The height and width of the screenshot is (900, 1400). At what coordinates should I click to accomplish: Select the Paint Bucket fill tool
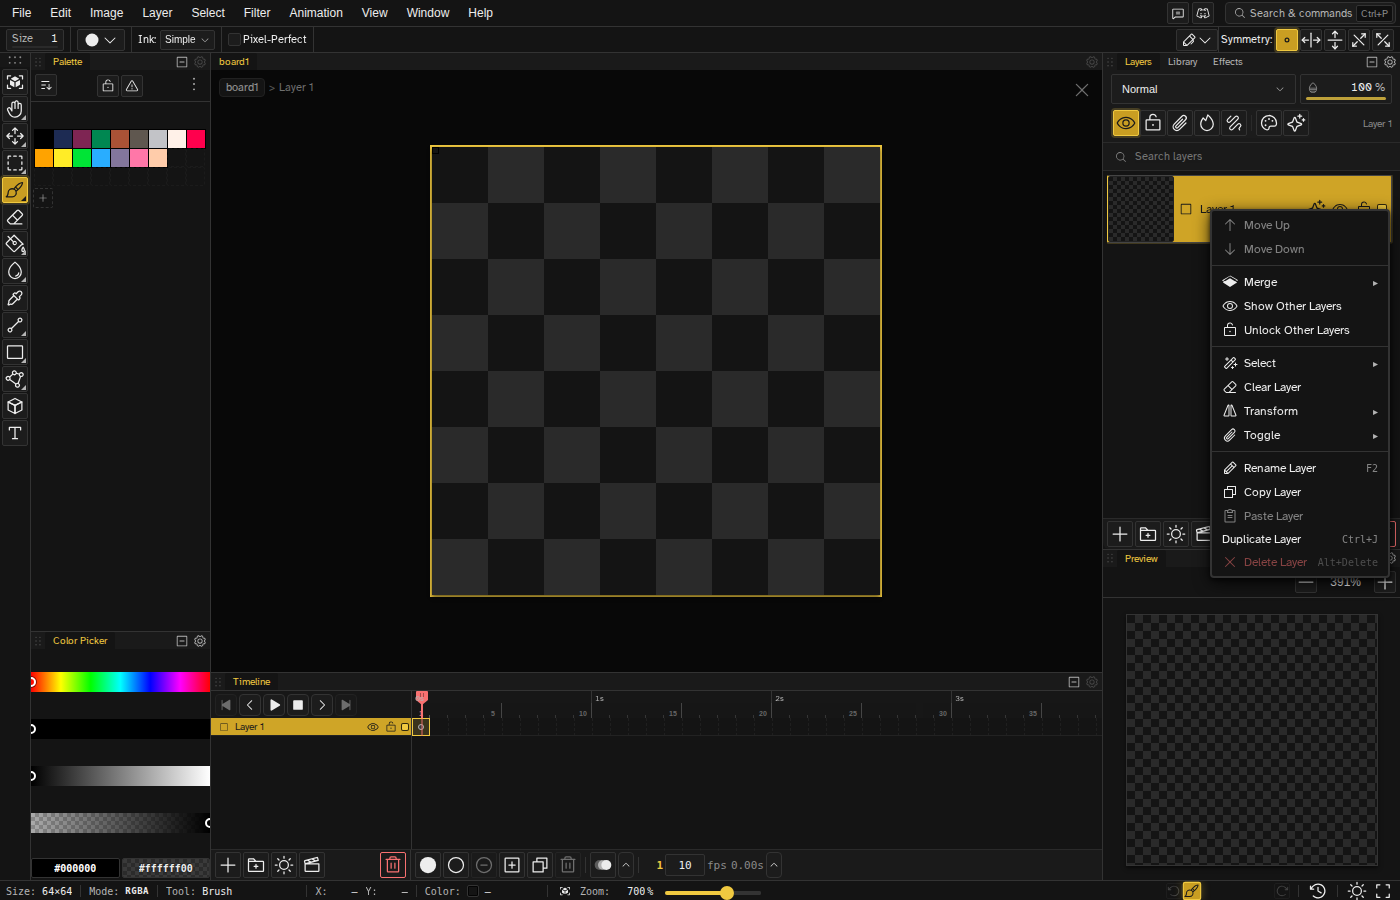tap(15, 244)
